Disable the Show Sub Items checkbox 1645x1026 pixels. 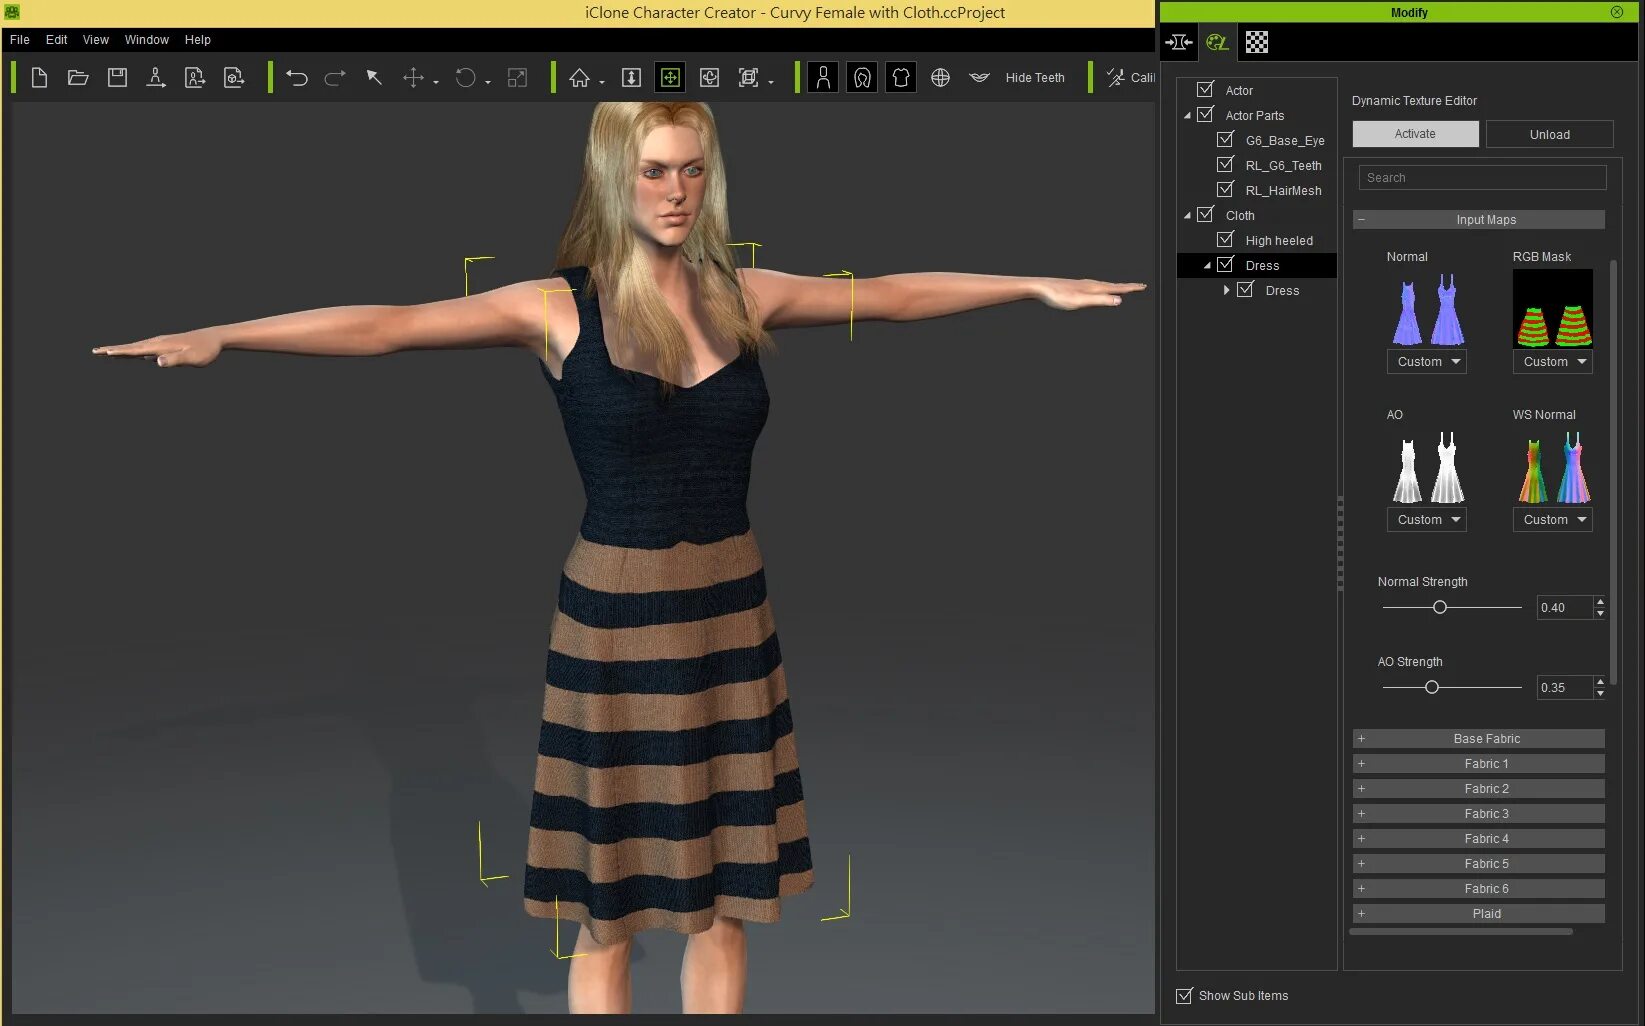(1185, 995)
